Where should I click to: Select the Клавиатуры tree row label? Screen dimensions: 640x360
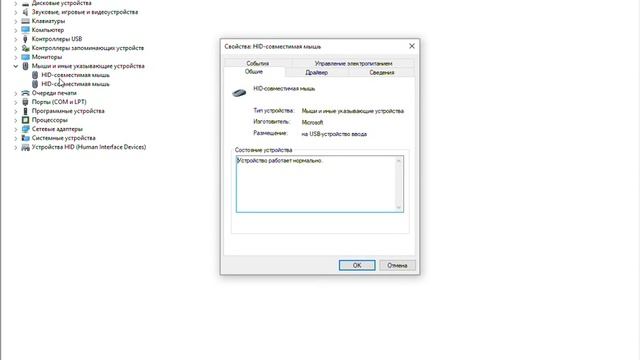click(x=48, y=21)
